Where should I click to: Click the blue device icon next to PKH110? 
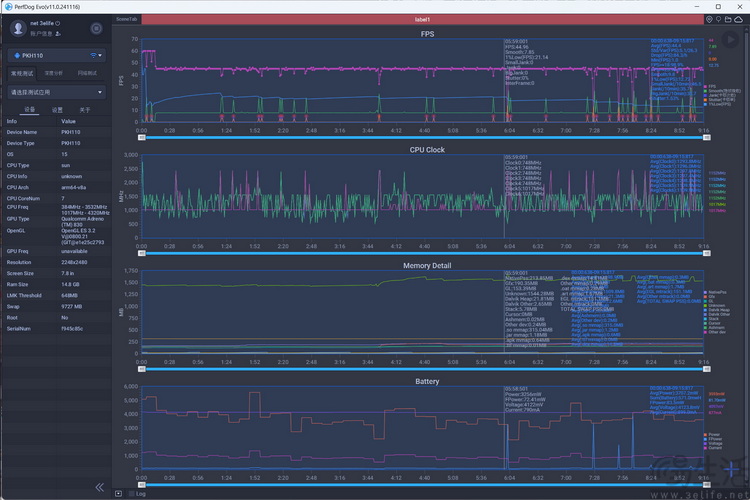17,56
